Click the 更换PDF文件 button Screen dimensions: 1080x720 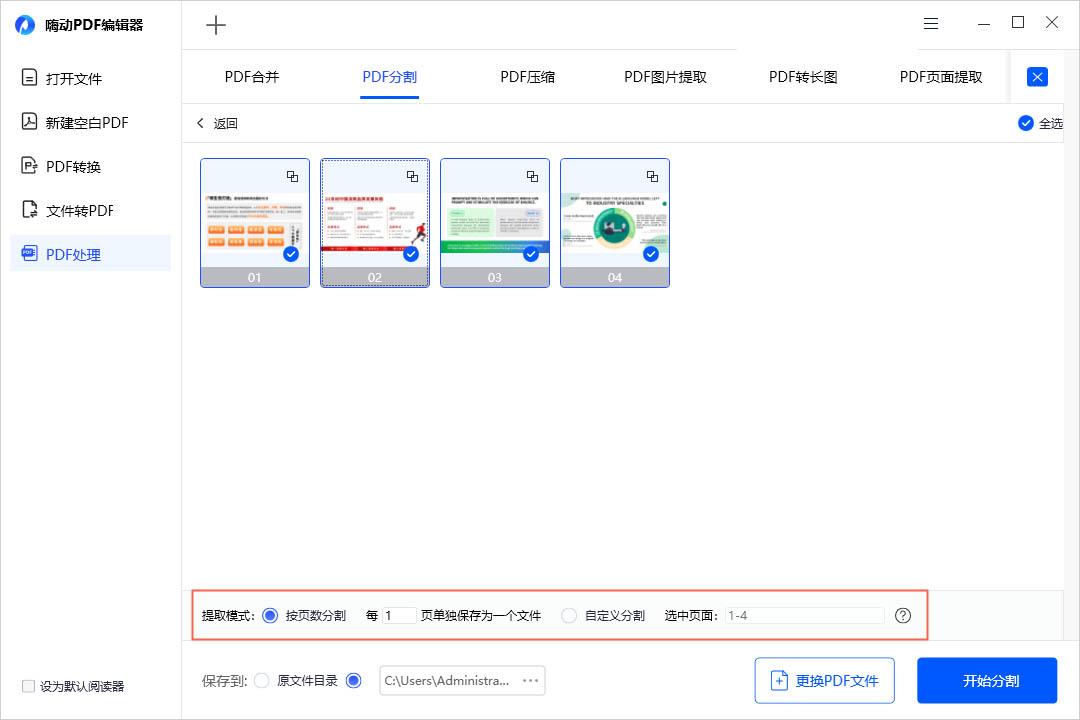(x=824, y=681)
